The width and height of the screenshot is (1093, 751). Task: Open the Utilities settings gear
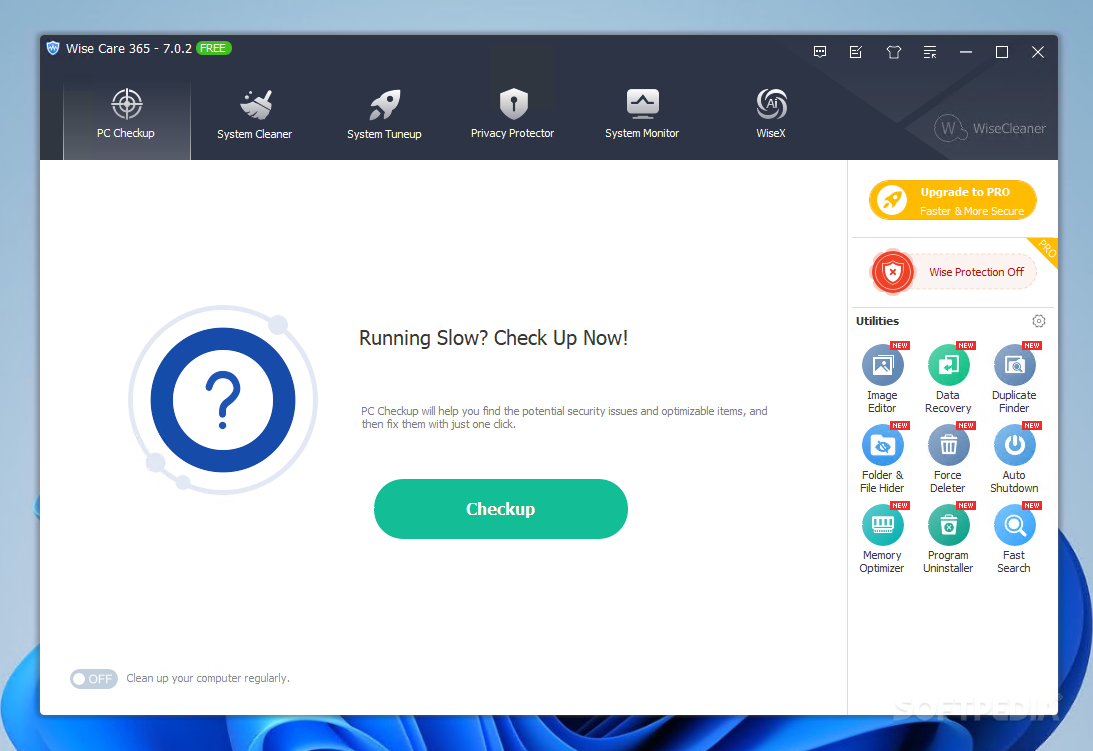tap(1039, 321)
